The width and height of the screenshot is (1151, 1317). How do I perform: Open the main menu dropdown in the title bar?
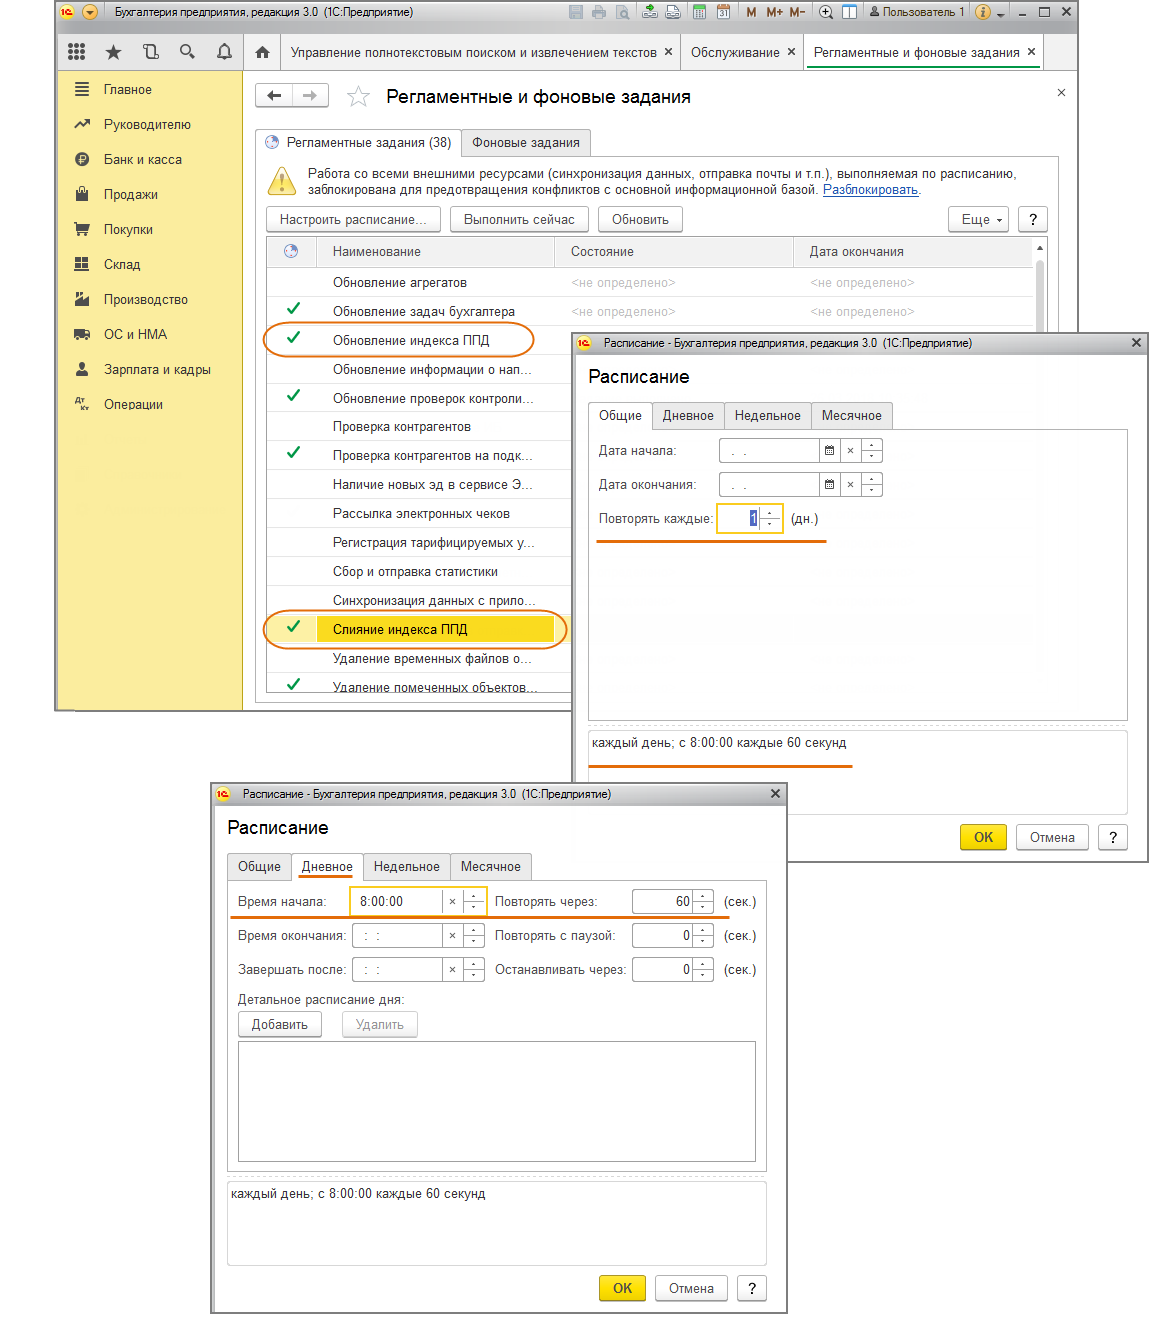point(90,12)
